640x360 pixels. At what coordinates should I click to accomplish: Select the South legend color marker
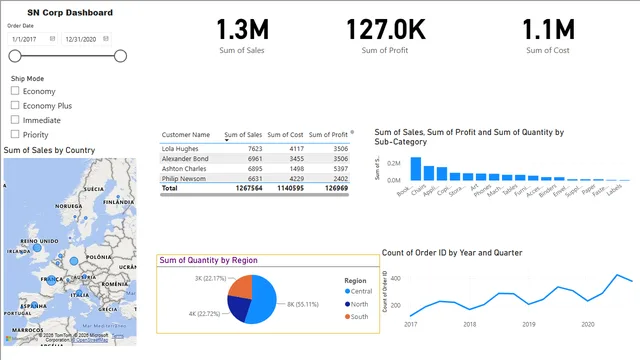pyautogui.click(x=347, y=316)
